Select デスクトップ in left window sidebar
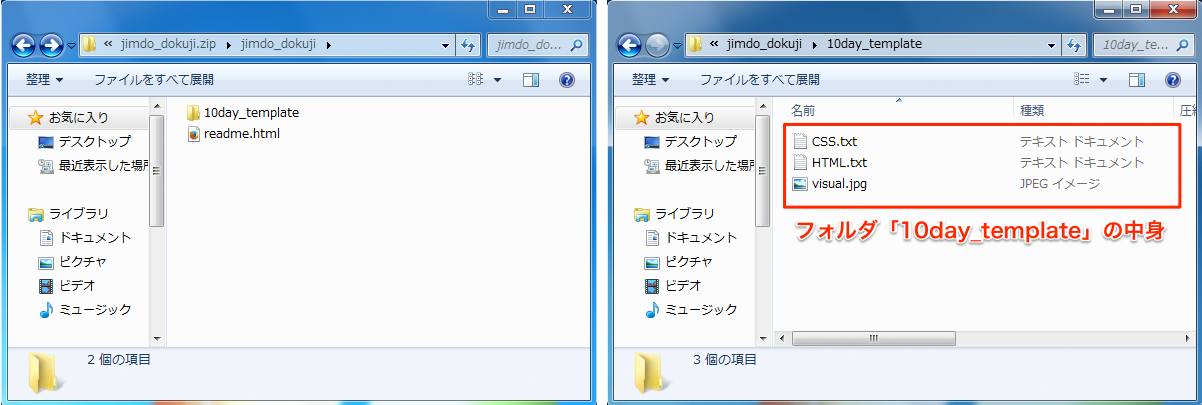Image resolution: width=1202 pixels, height=405 pixels. [x=84, y=142]
